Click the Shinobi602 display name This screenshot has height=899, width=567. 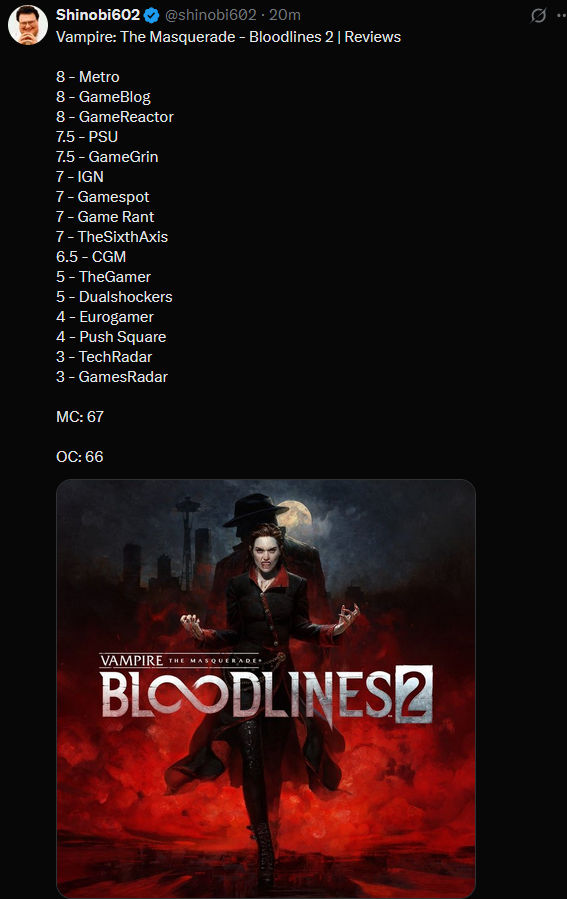click(98, 15)
